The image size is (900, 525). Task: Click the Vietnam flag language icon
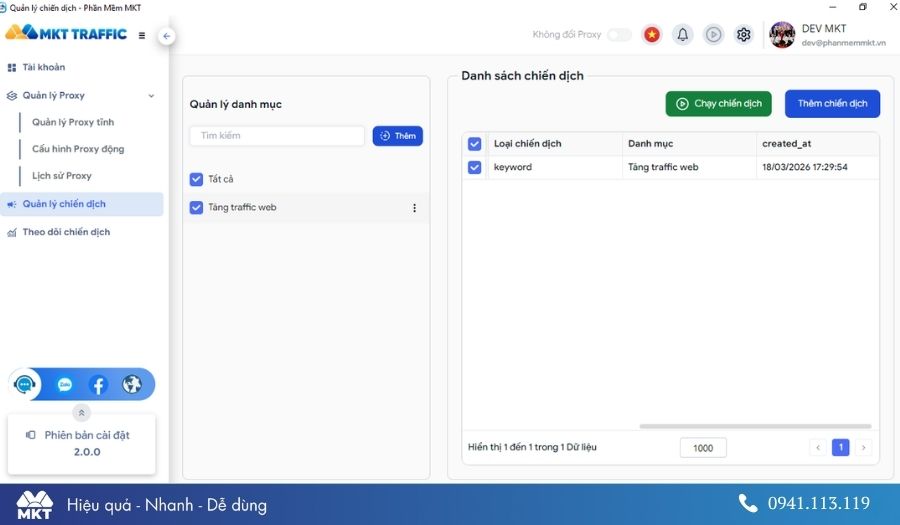652,34
